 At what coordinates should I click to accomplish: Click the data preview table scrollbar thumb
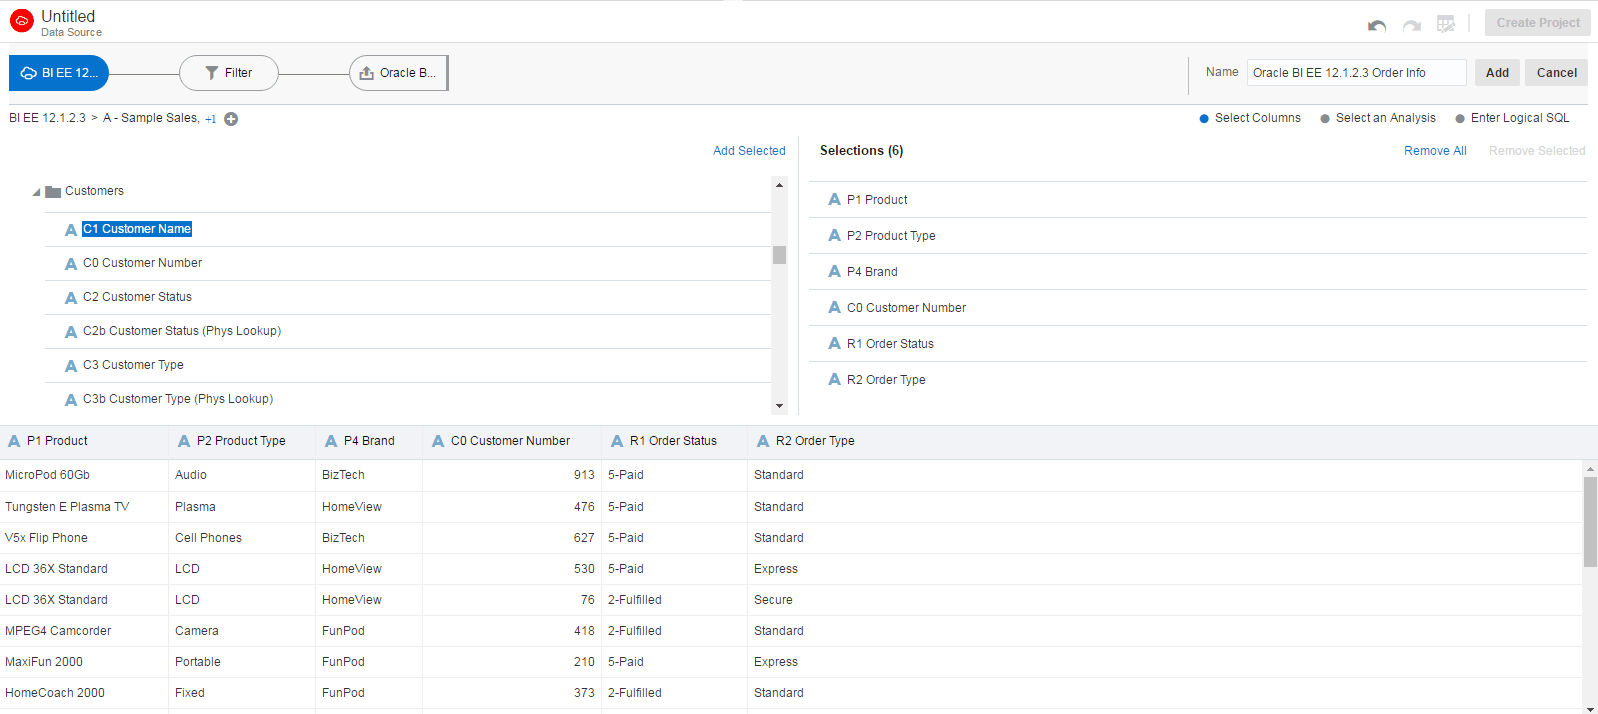[1590, 522]
